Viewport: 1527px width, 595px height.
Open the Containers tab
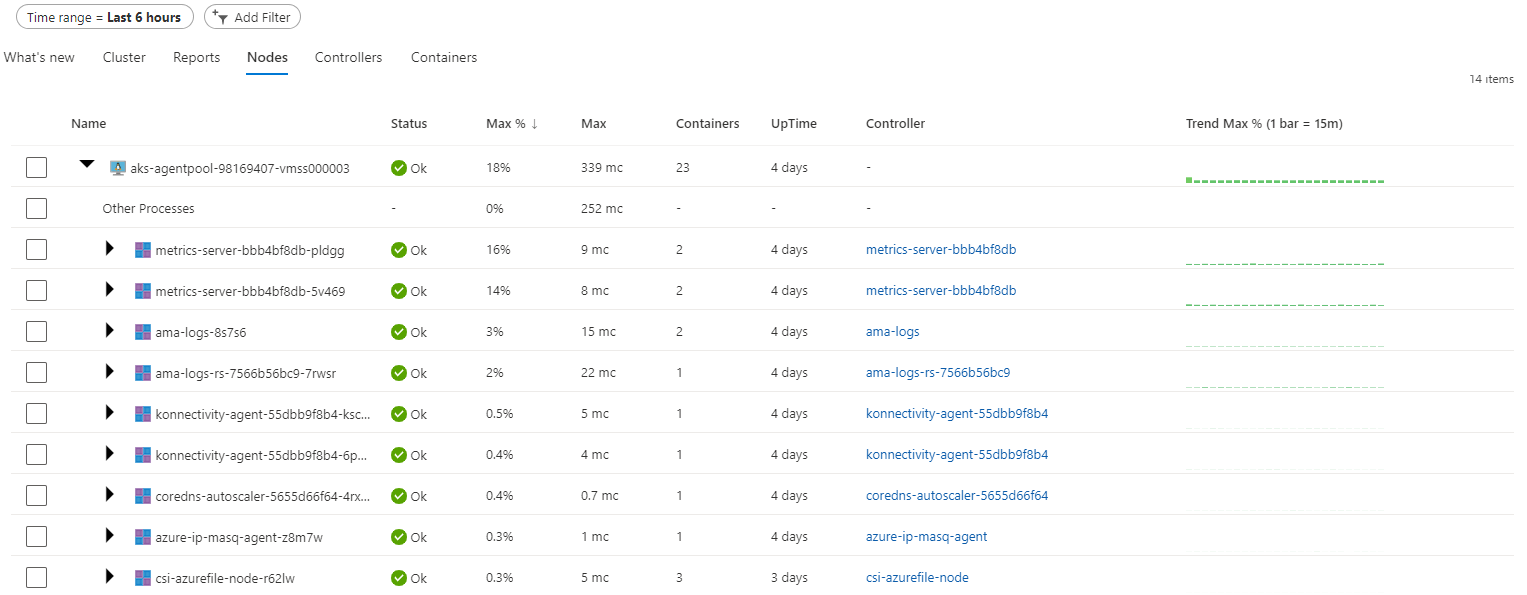(444, 58)
